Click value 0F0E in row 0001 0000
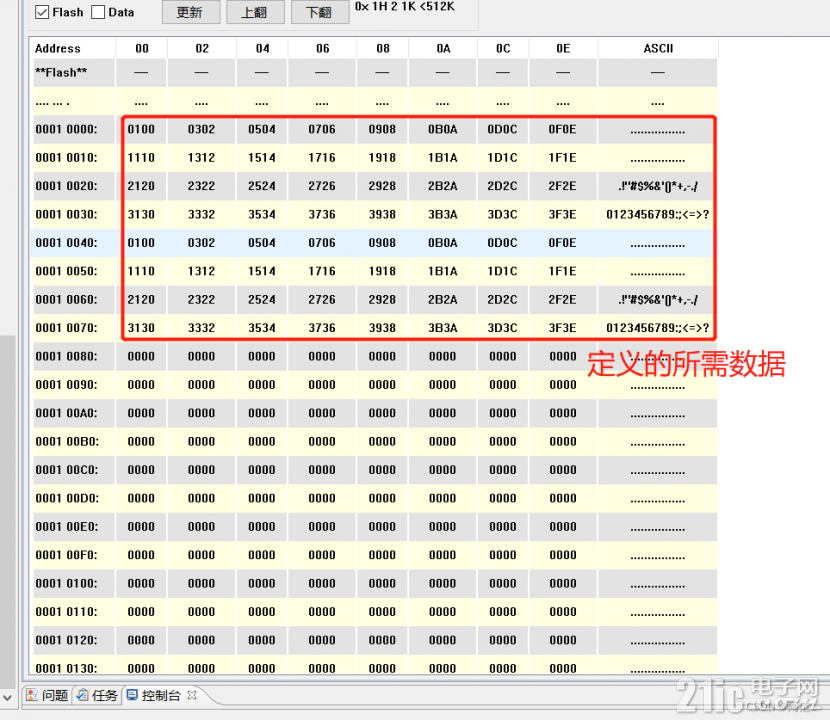This screenshot has width=830, height=720. click(563, 129)
